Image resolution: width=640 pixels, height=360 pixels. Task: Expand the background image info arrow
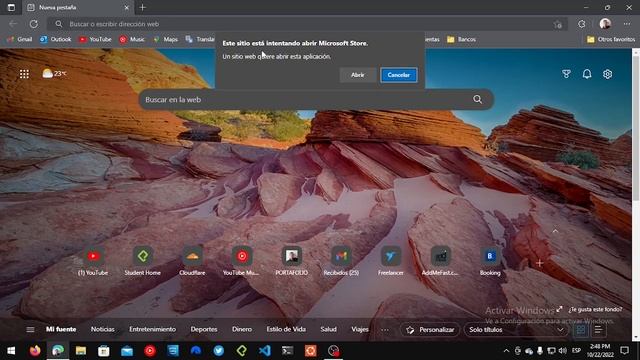[x=559, y=309]
